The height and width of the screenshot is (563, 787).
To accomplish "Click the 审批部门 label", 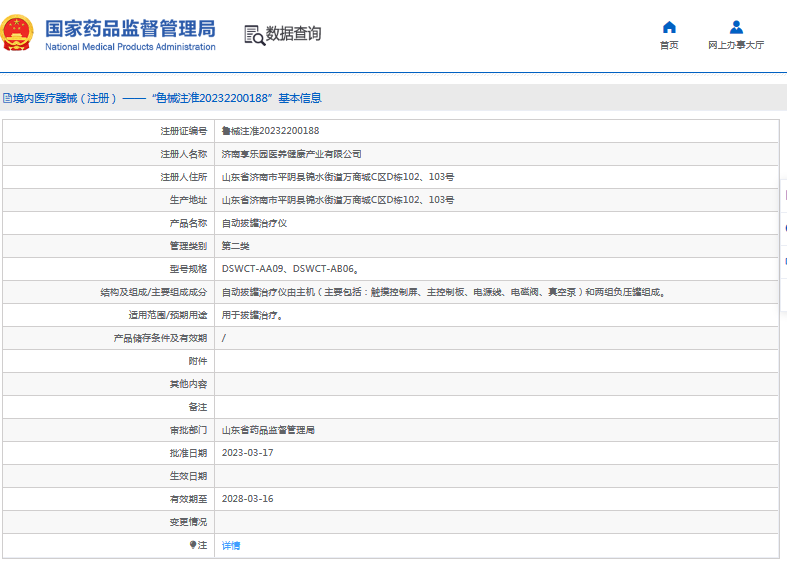I will pos(188,430).
